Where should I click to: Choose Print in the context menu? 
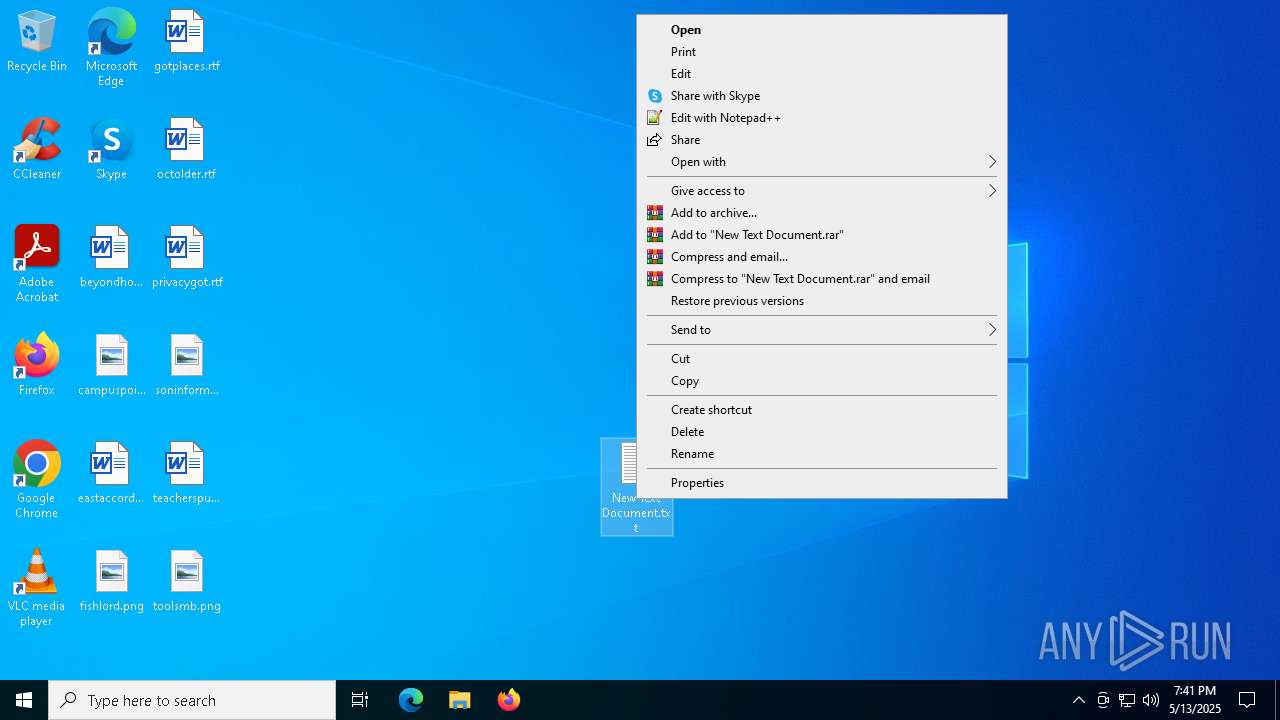pyautogui.click(x=822, y=52)
